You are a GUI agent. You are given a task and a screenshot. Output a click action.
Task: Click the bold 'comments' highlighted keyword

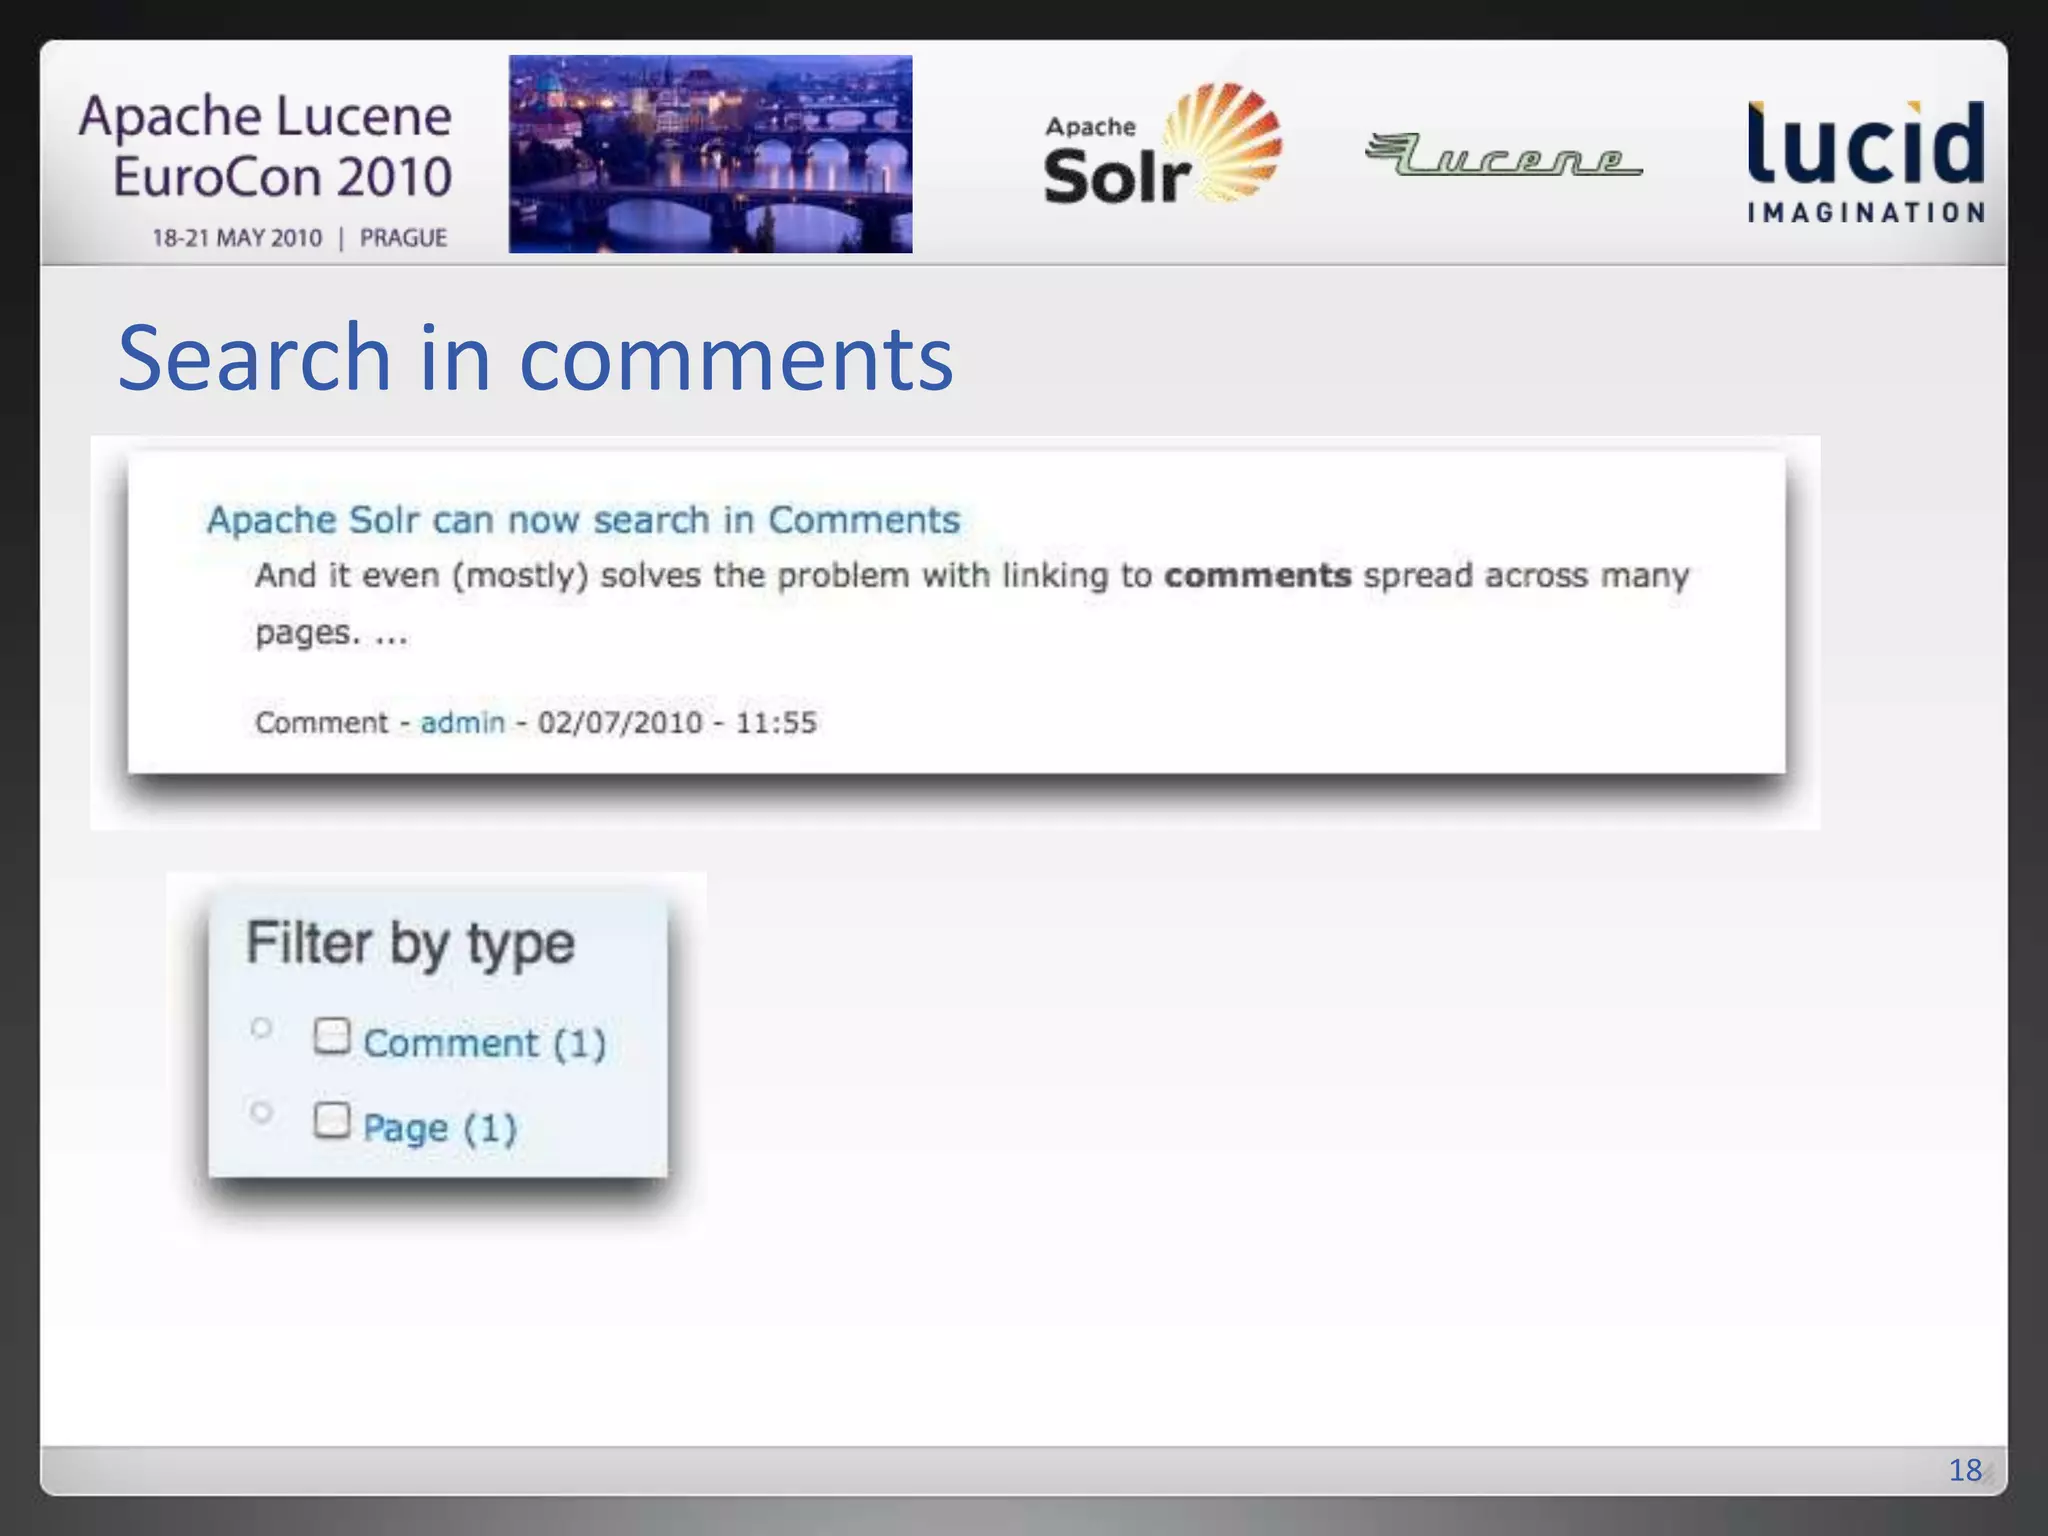coord(1257,576)
